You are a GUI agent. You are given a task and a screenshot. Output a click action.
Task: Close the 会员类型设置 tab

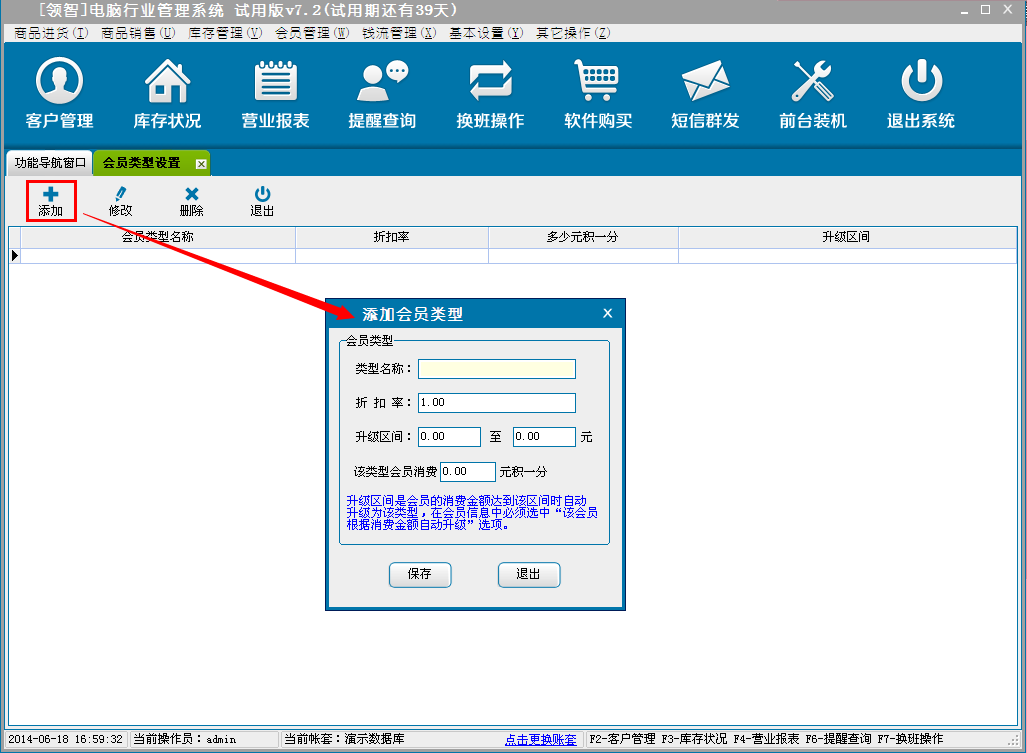coord(201,163)
